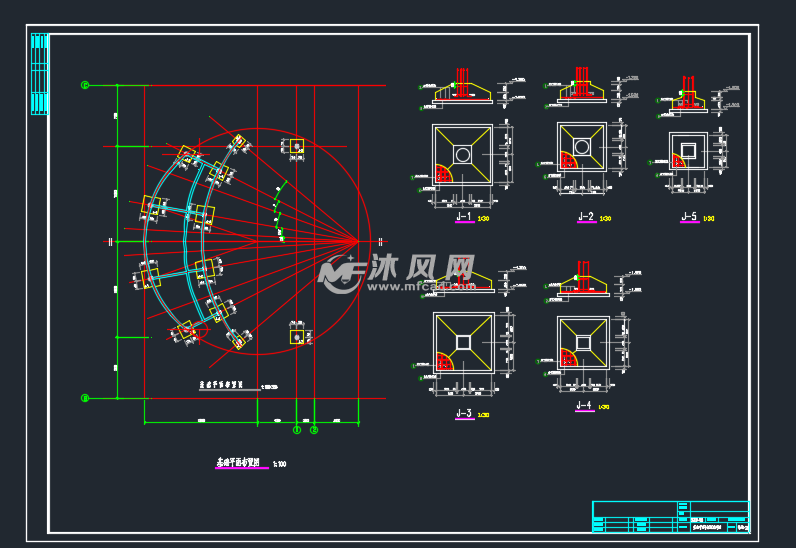The image size is (796, 548).
Task: Select the cyan title block at bottom right
Action: click(670, 516)
